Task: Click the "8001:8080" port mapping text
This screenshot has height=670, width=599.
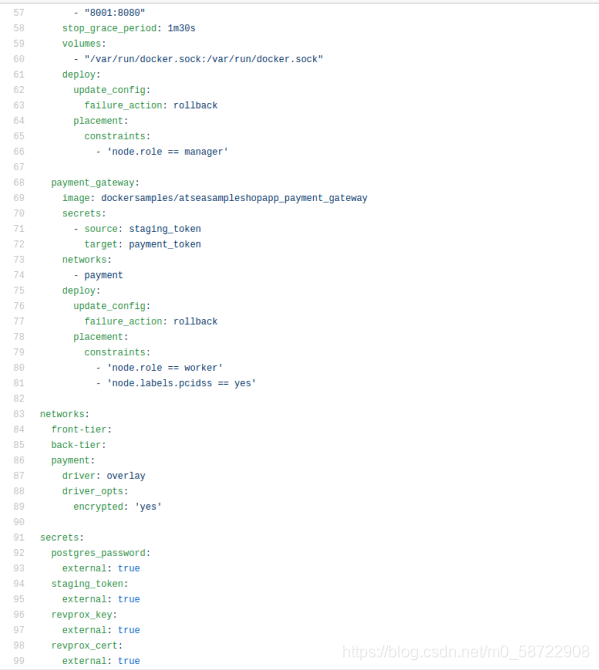Action: tap(115, 13)
